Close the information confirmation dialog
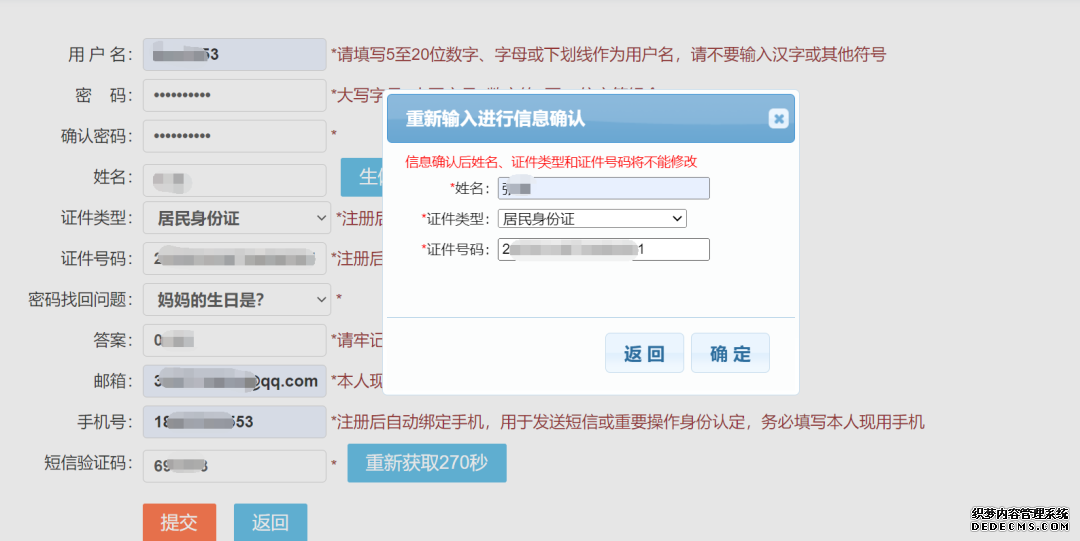This screenshot has height=541, width=1080. [778, 119]
